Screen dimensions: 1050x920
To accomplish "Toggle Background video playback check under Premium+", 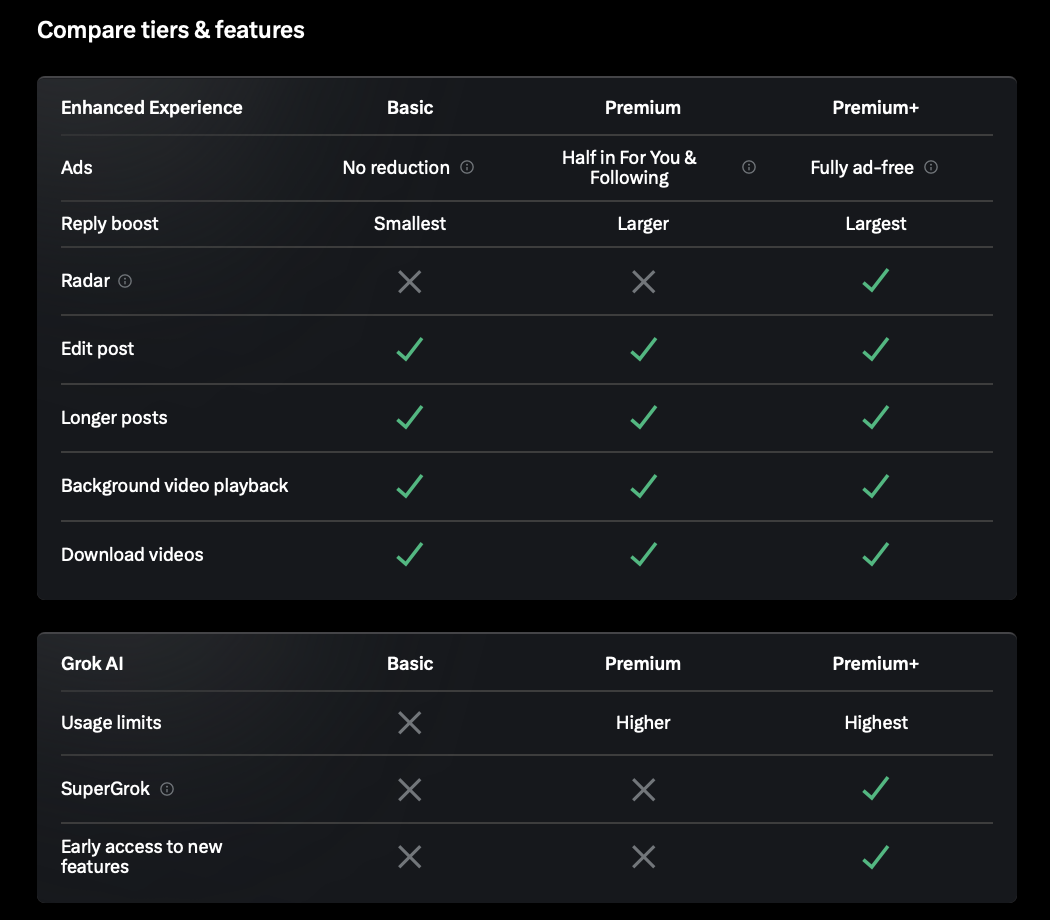I will (875, 487).
